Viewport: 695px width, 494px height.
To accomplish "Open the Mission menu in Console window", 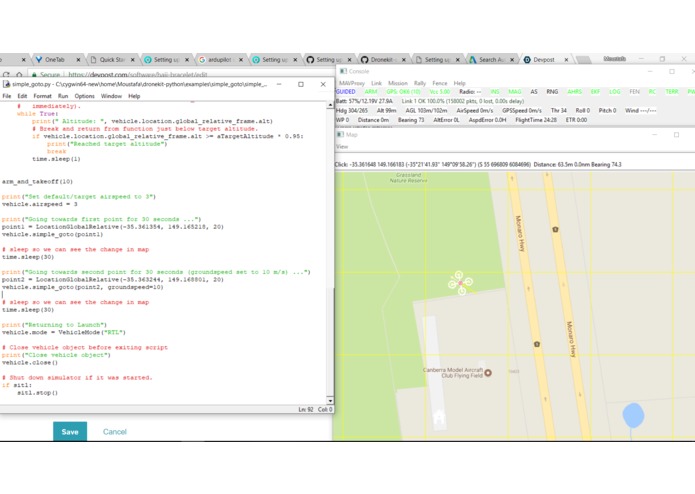I will [398, 83].
